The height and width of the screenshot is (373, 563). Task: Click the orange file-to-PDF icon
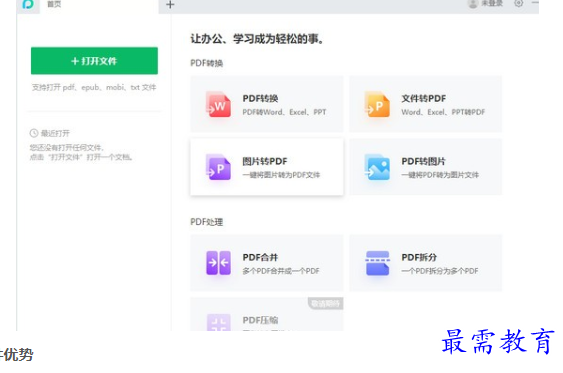[377, 104]
